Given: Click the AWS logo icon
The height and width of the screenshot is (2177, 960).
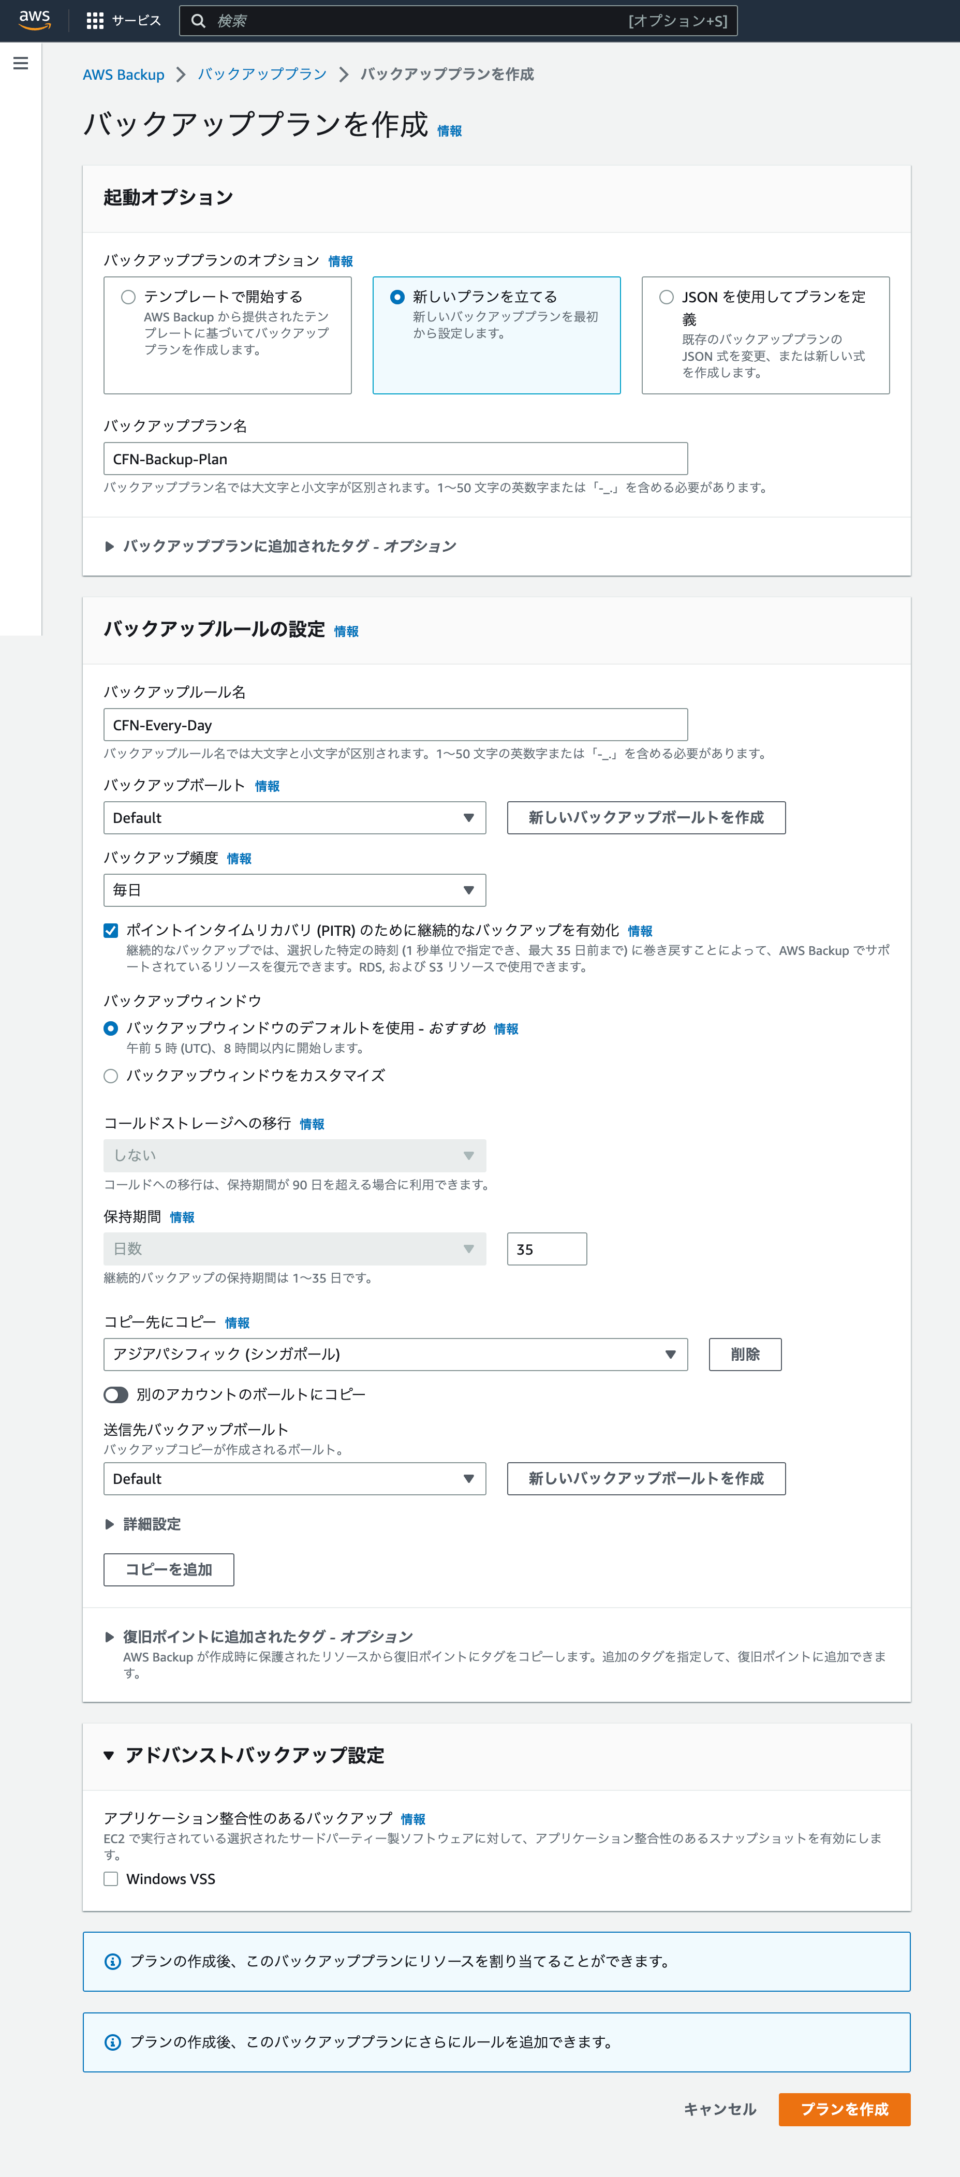Looking at the screenshot, I should click(x=33, y=20).
